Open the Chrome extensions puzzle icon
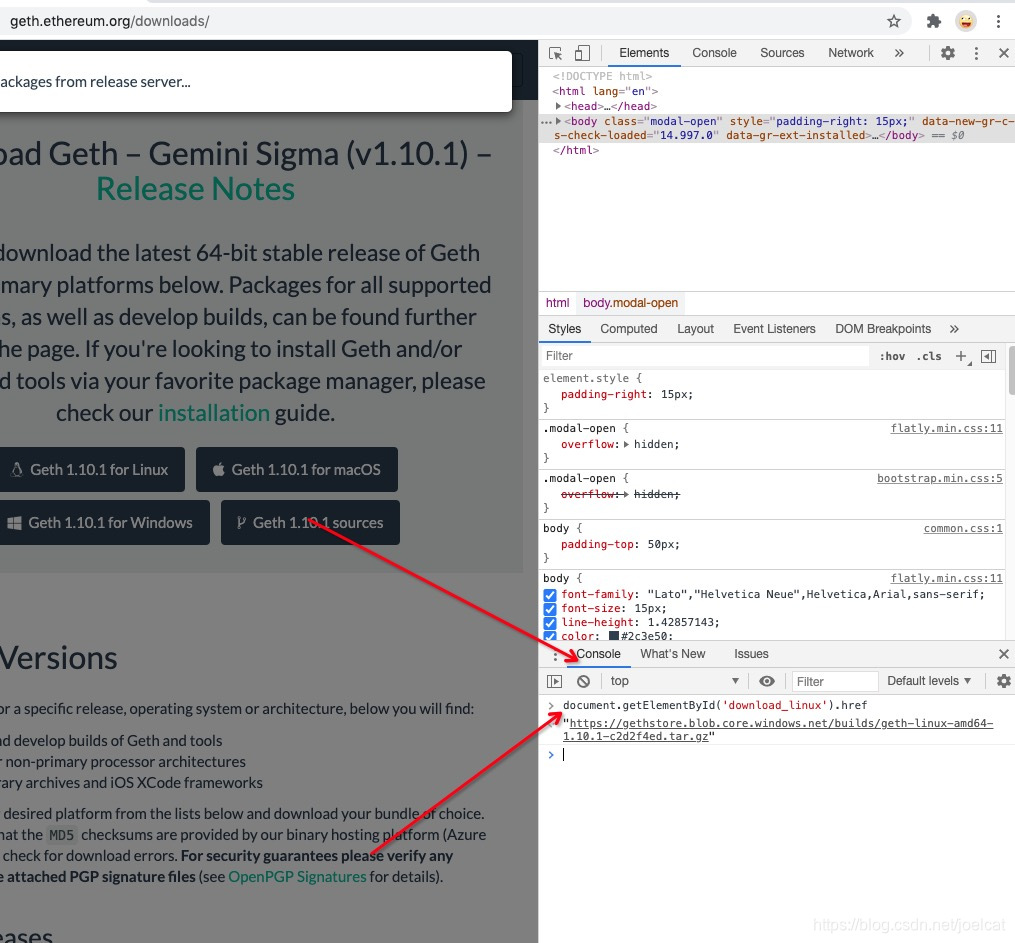This screenshot has width=1015, height=943. (933, 21)
